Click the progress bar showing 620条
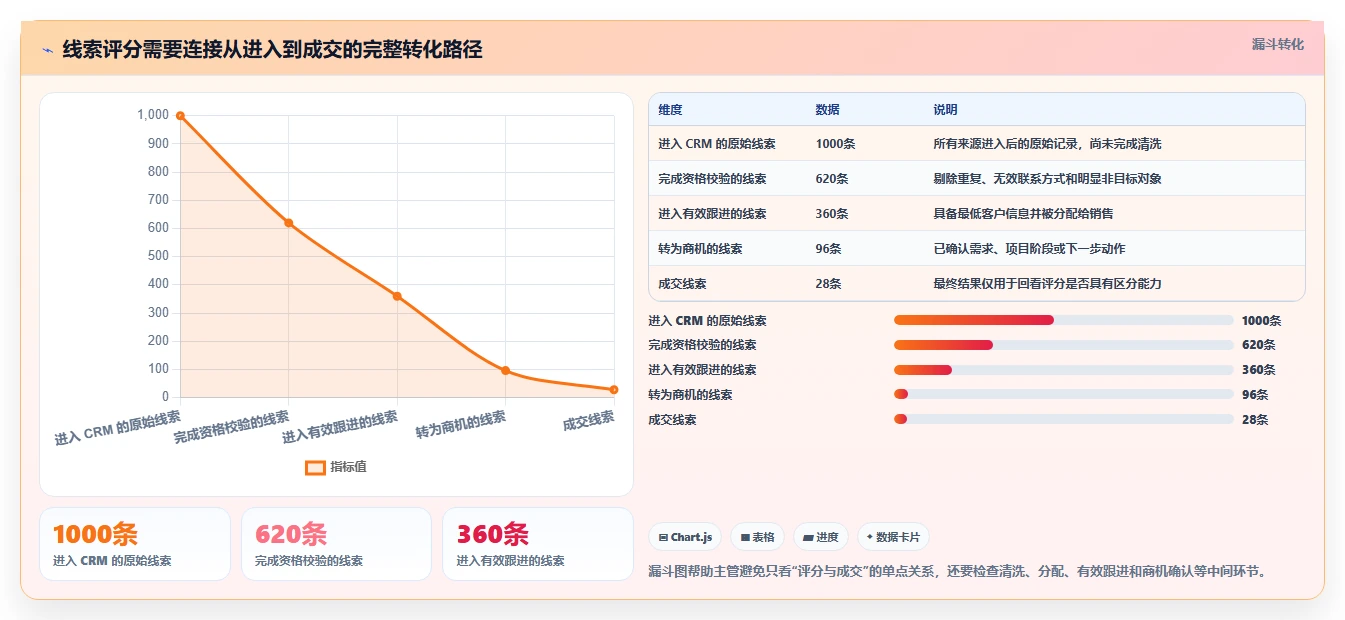1345x620 pixels. pos(1063,345)
